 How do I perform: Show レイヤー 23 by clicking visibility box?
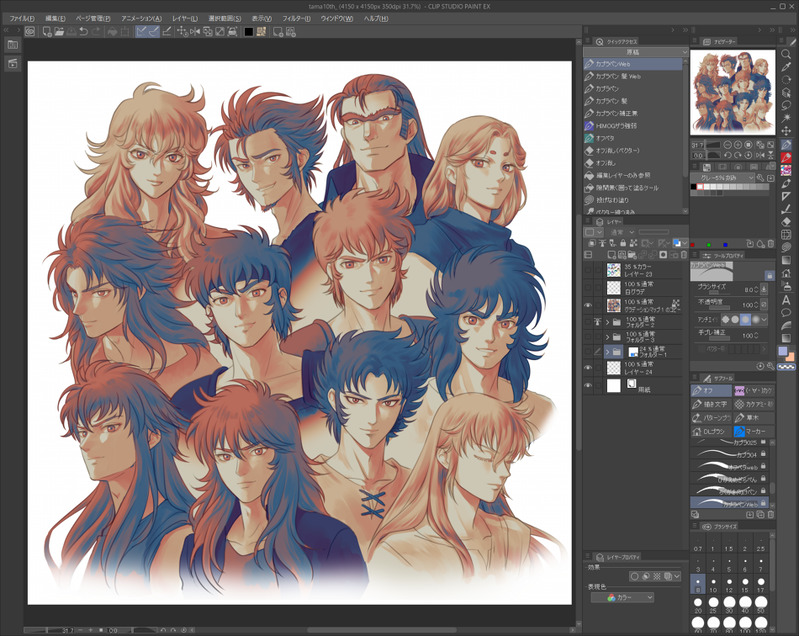click(588, 270)
